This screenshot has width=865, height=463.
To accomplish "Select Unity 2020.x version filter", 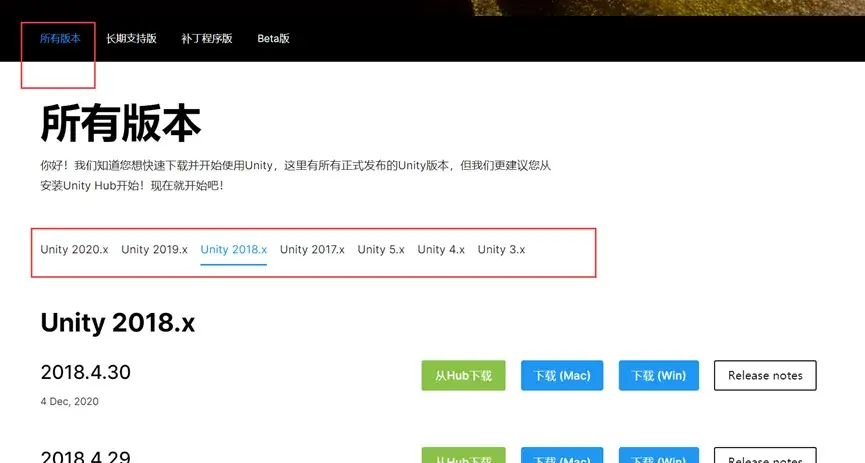I will click(x=74, y=249).
